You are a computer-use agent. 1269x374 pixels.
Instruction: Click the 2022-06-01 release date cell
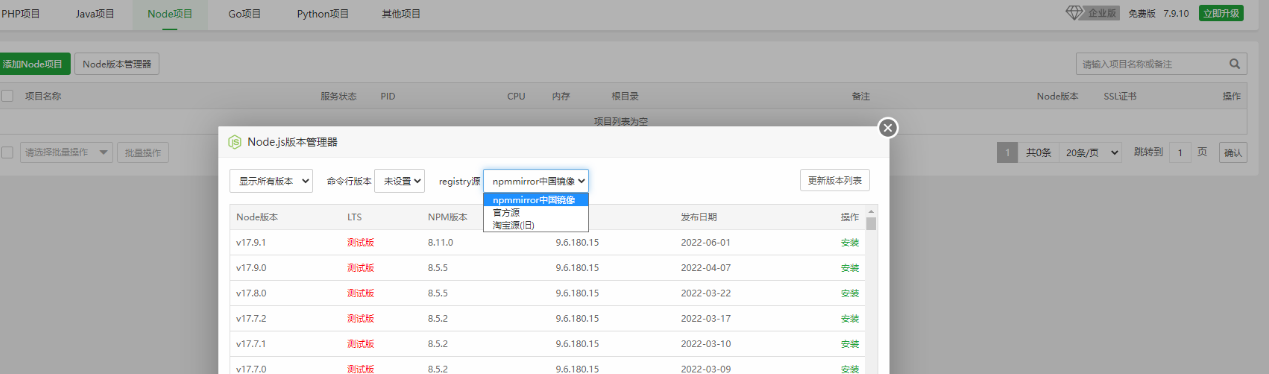pyautogui.click(x=706, y=242)
